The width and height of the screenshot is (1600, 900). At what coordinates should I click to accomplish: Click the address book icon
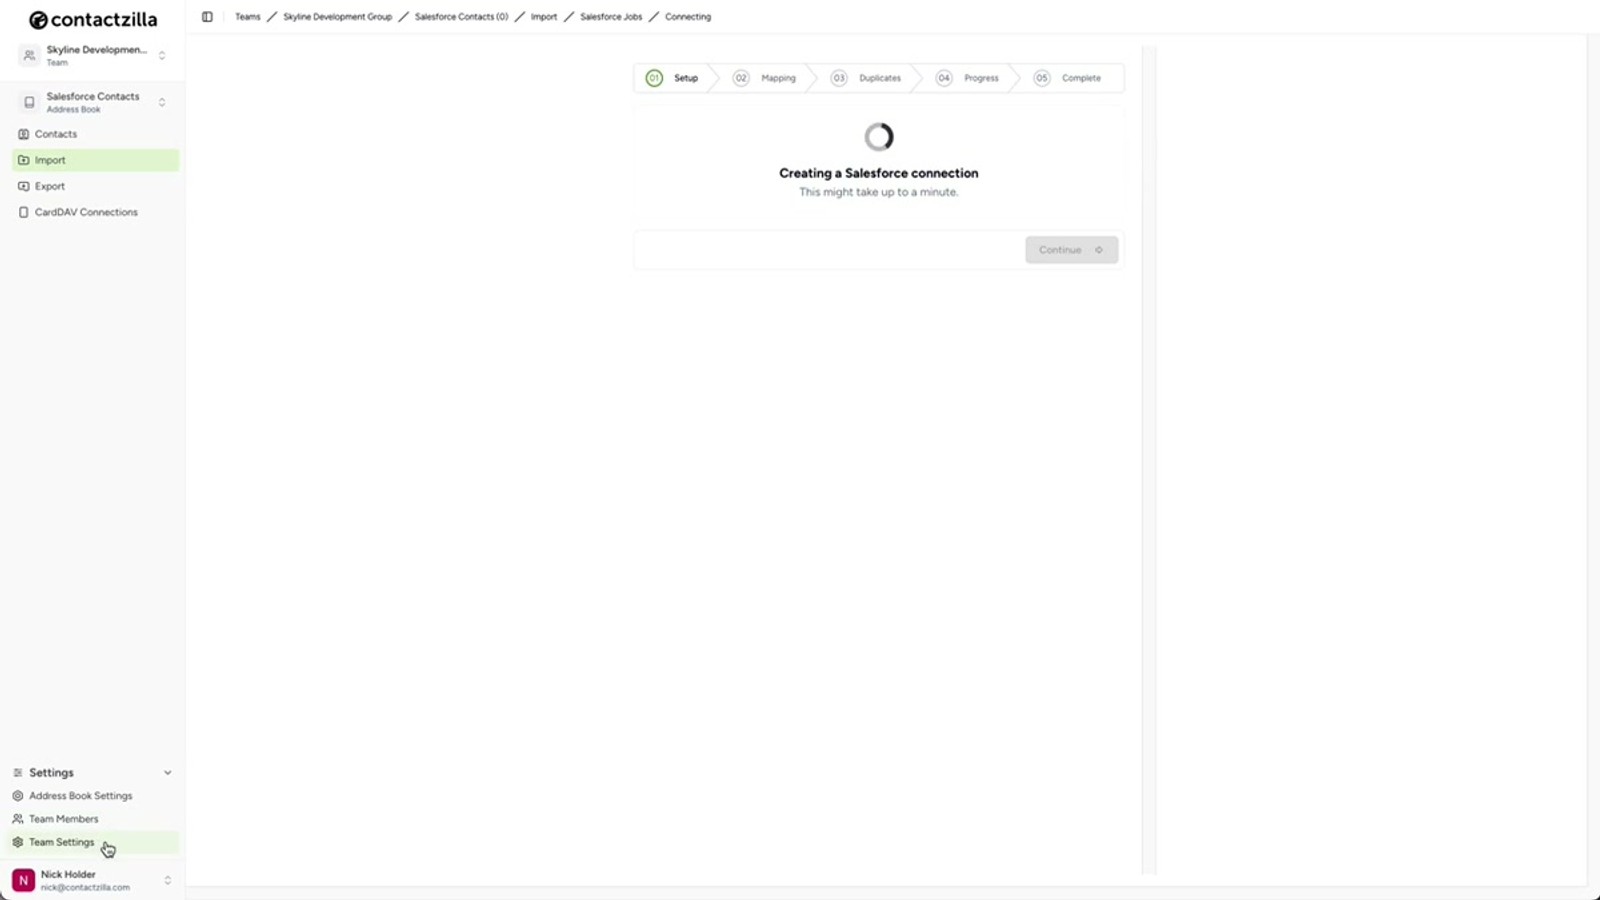29,102
